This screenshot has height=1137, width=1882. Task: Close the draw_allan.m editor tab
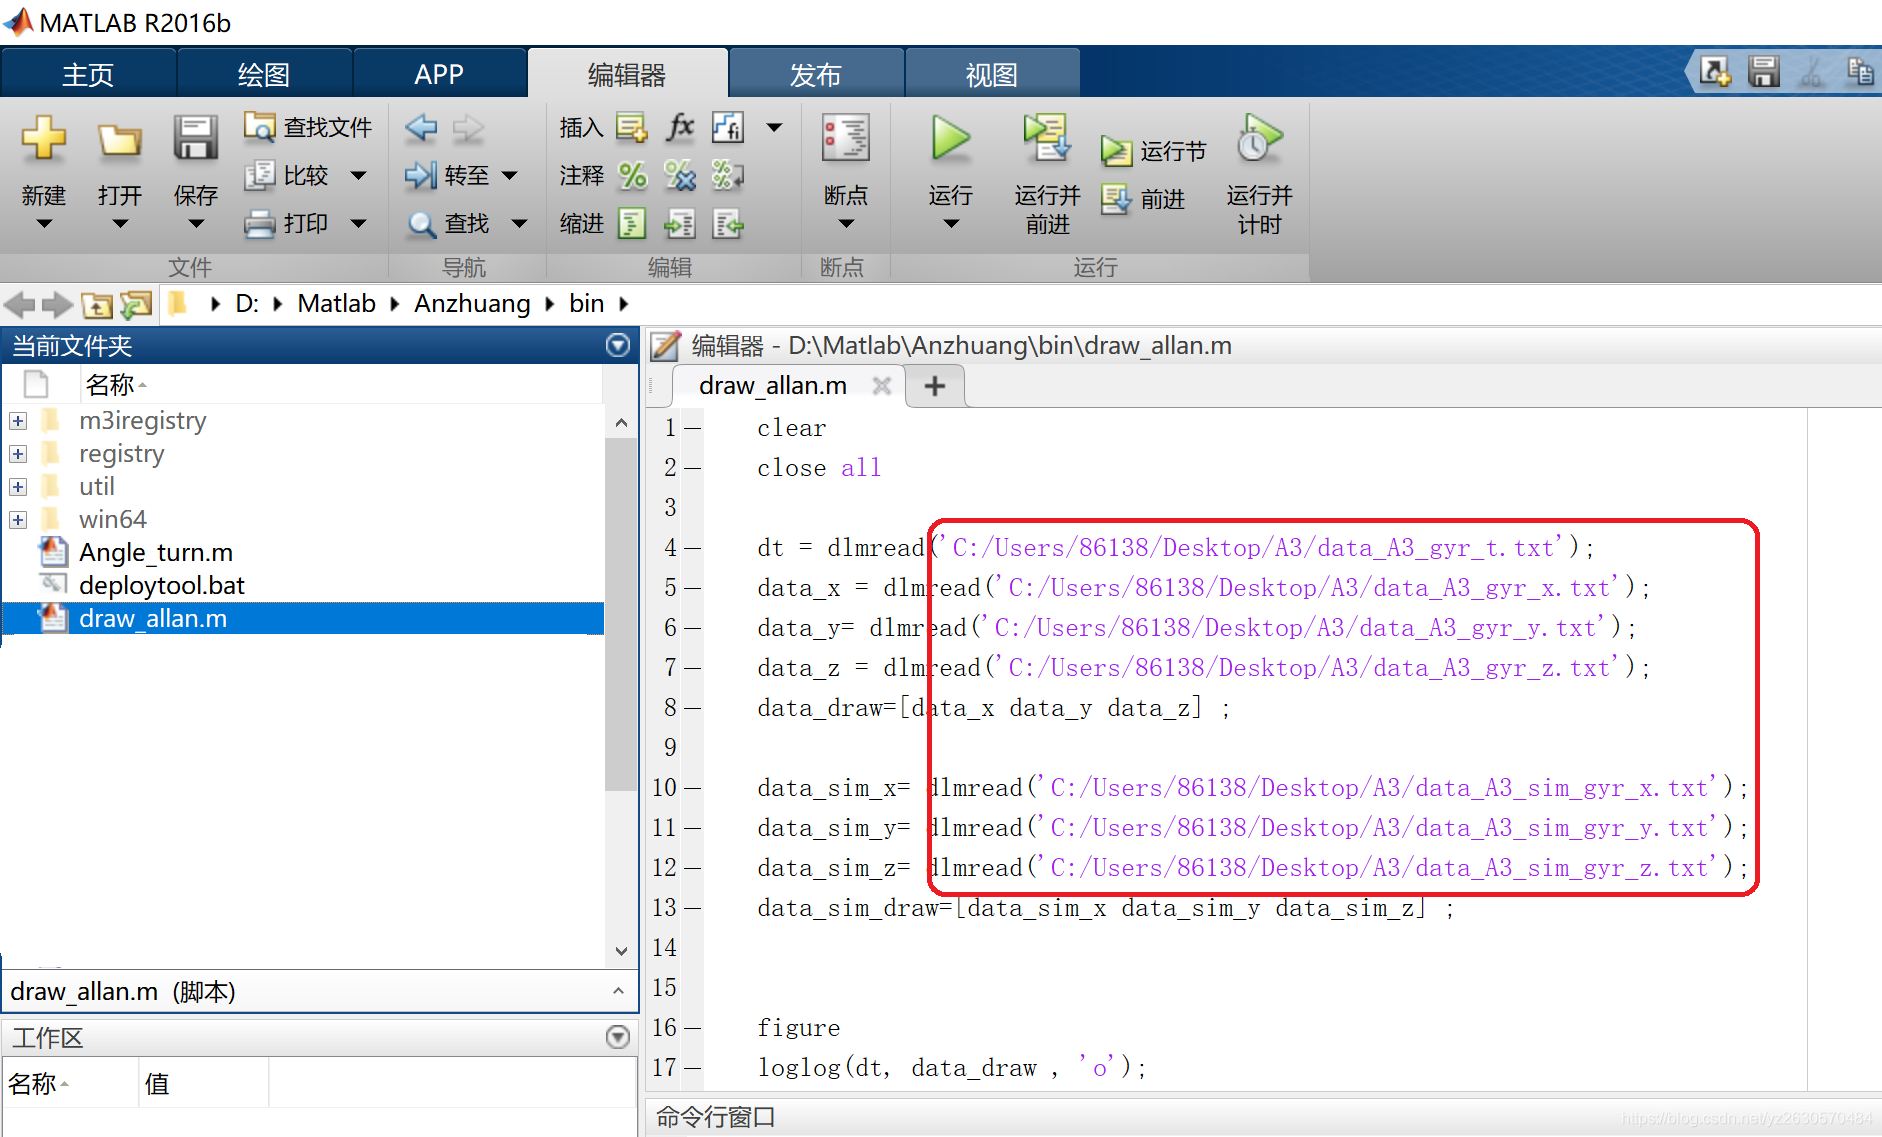[881, 386]
